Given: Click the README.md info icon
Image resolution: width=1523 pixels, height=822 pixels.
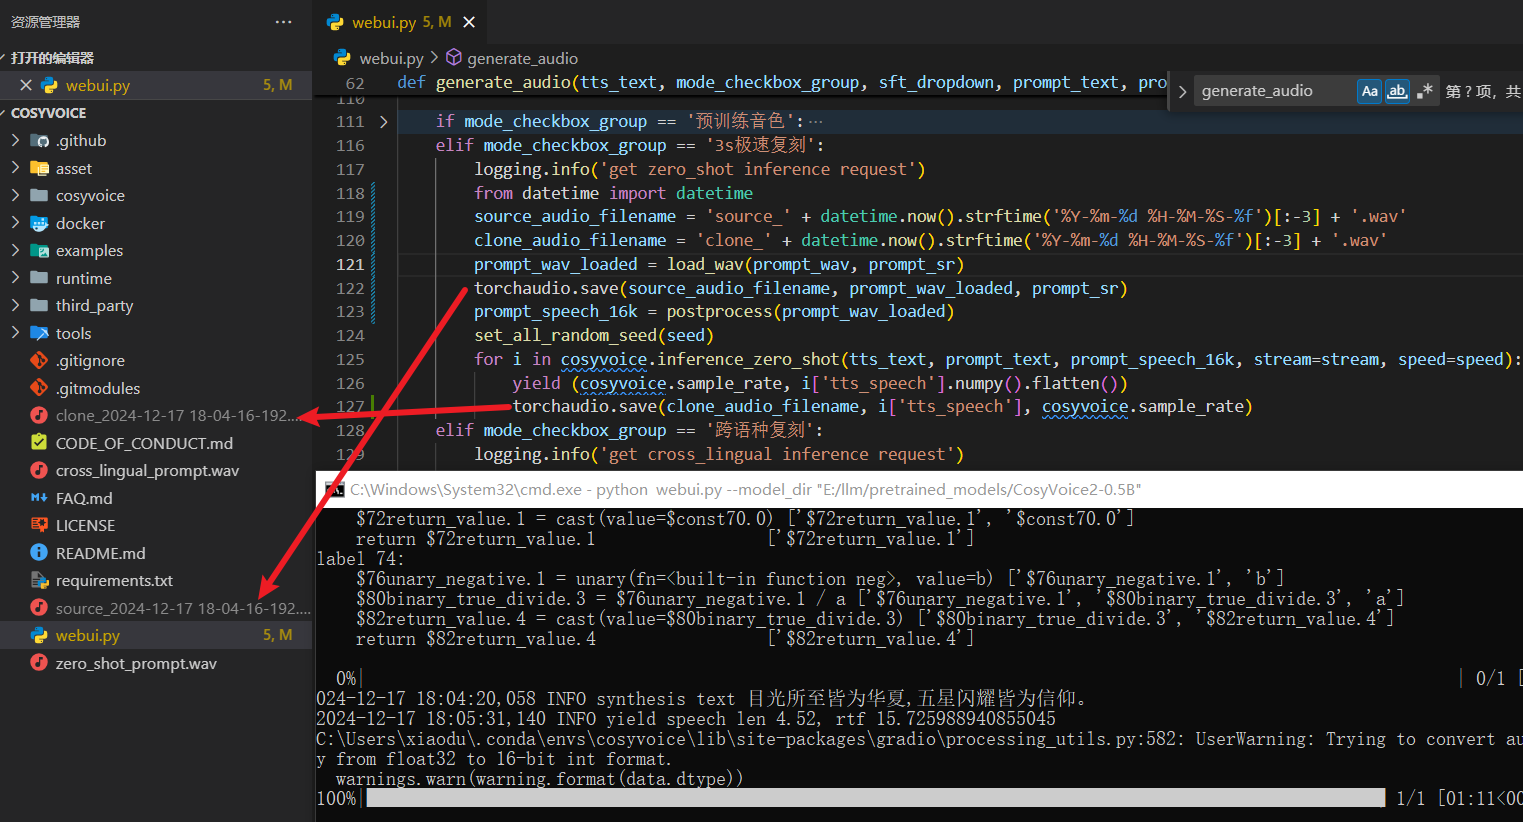Looking at the screenshot, I should pos(39,553).
